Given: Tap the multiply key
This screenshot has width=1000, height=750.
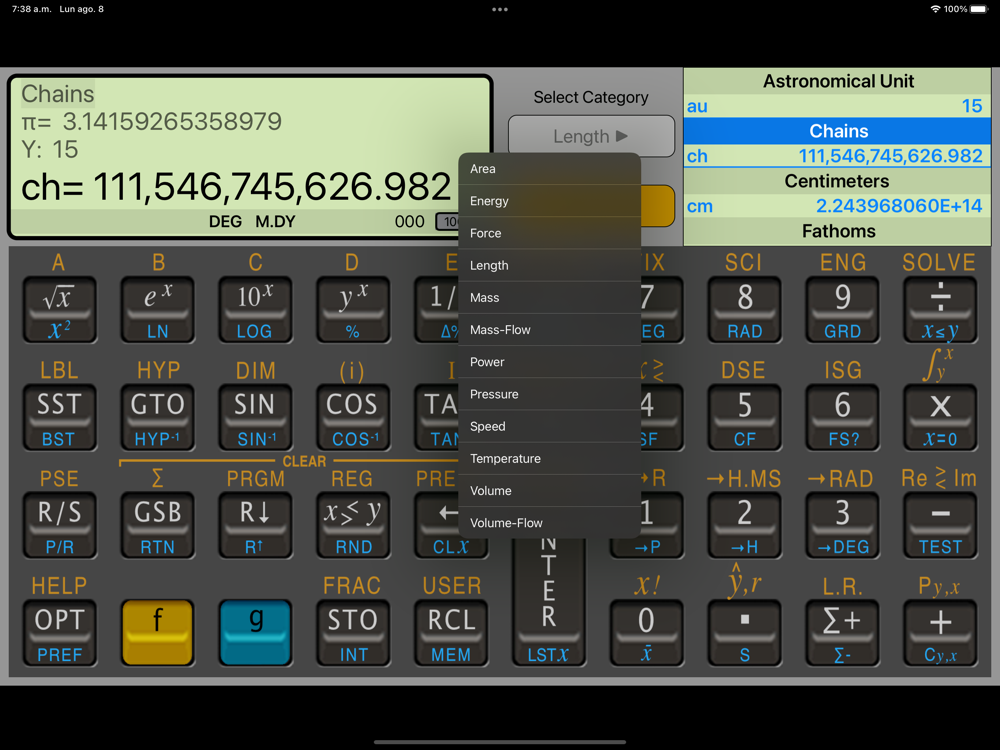Looking at the screenshot, I should 940,418.
